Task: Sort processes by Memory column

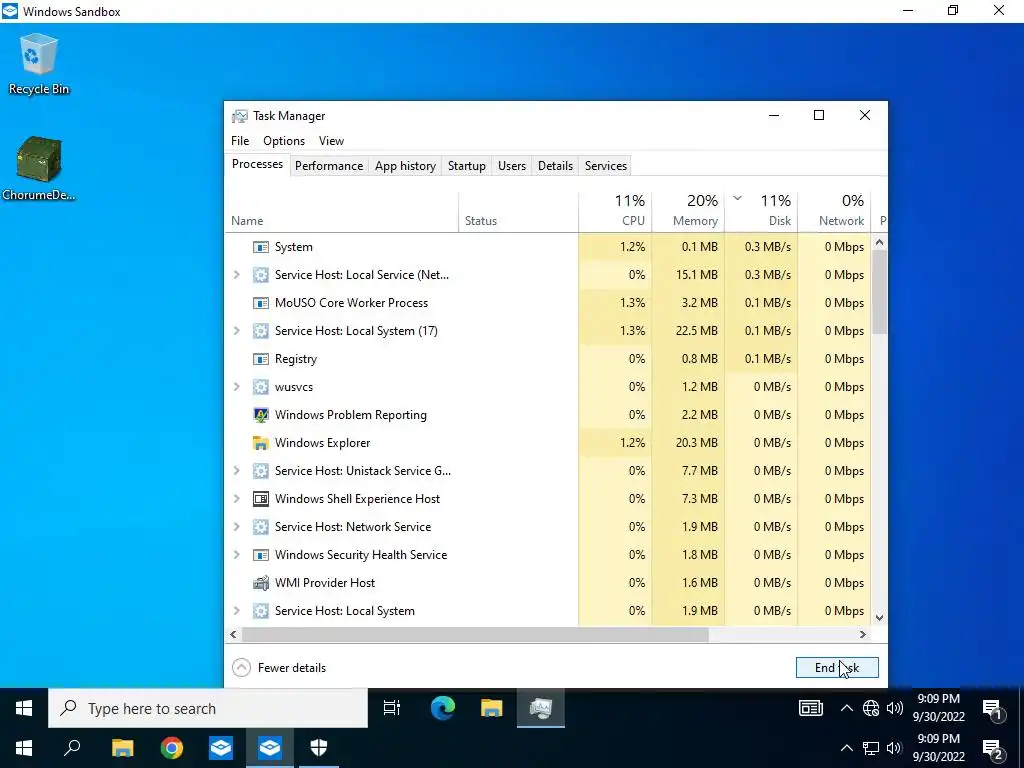Action: (688, 211)
